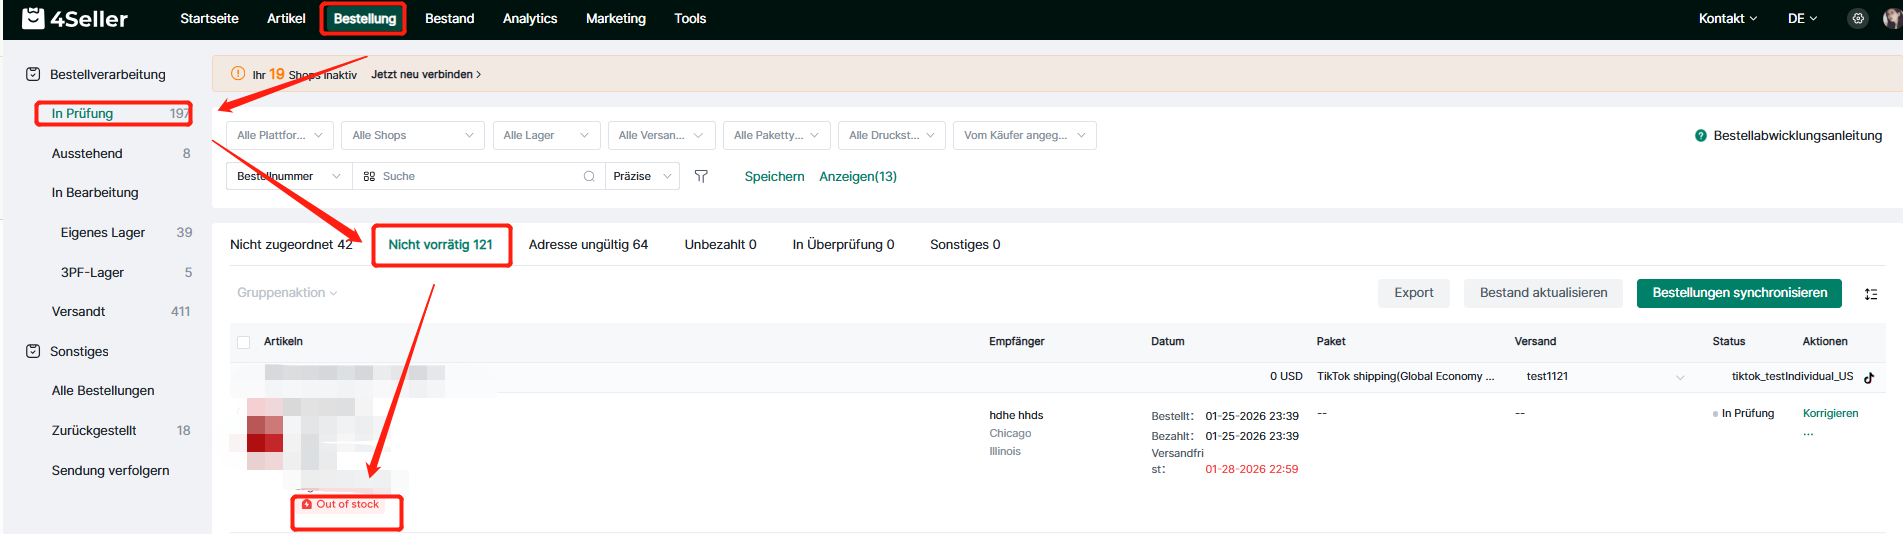The height and width of the screenshot is (534, 1903).
Task: Click the 4Seller logo icon
Action: coord(33,18)
